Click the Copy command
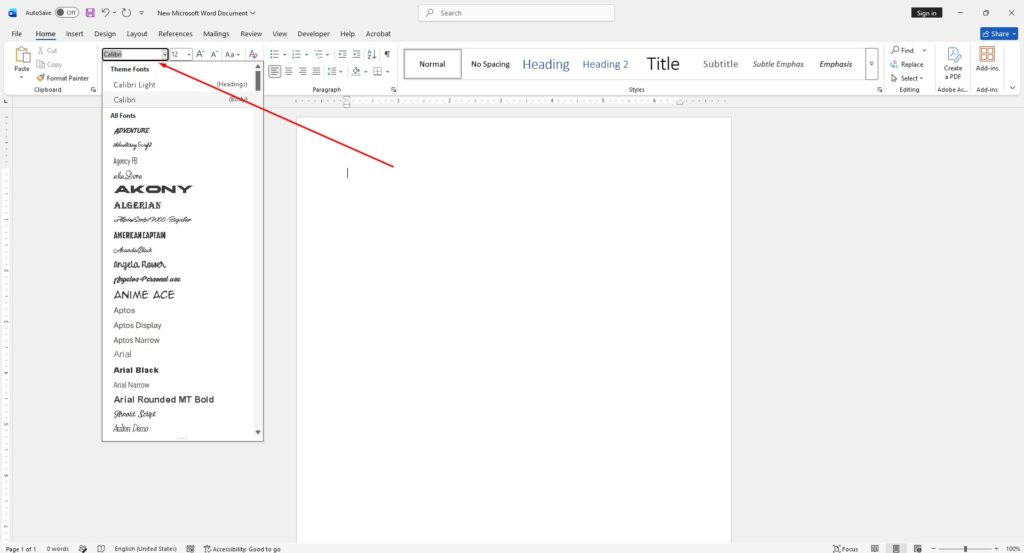 click(x=49, y=64)
